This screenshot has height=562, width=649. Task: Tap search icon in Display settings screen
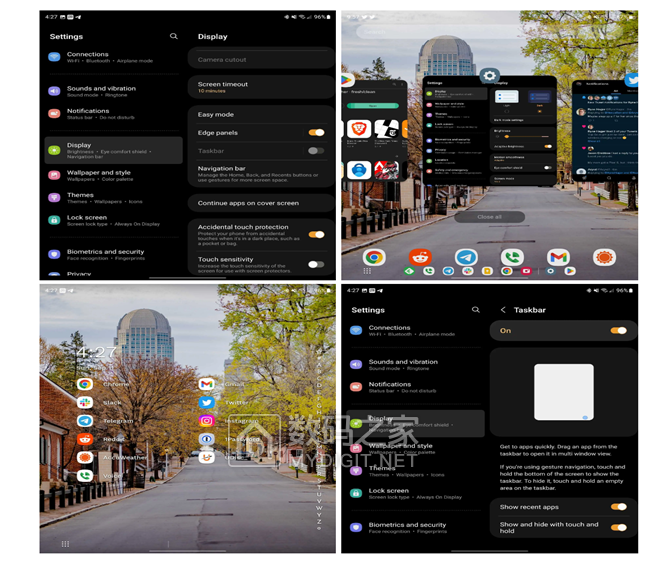coord(174,36)
